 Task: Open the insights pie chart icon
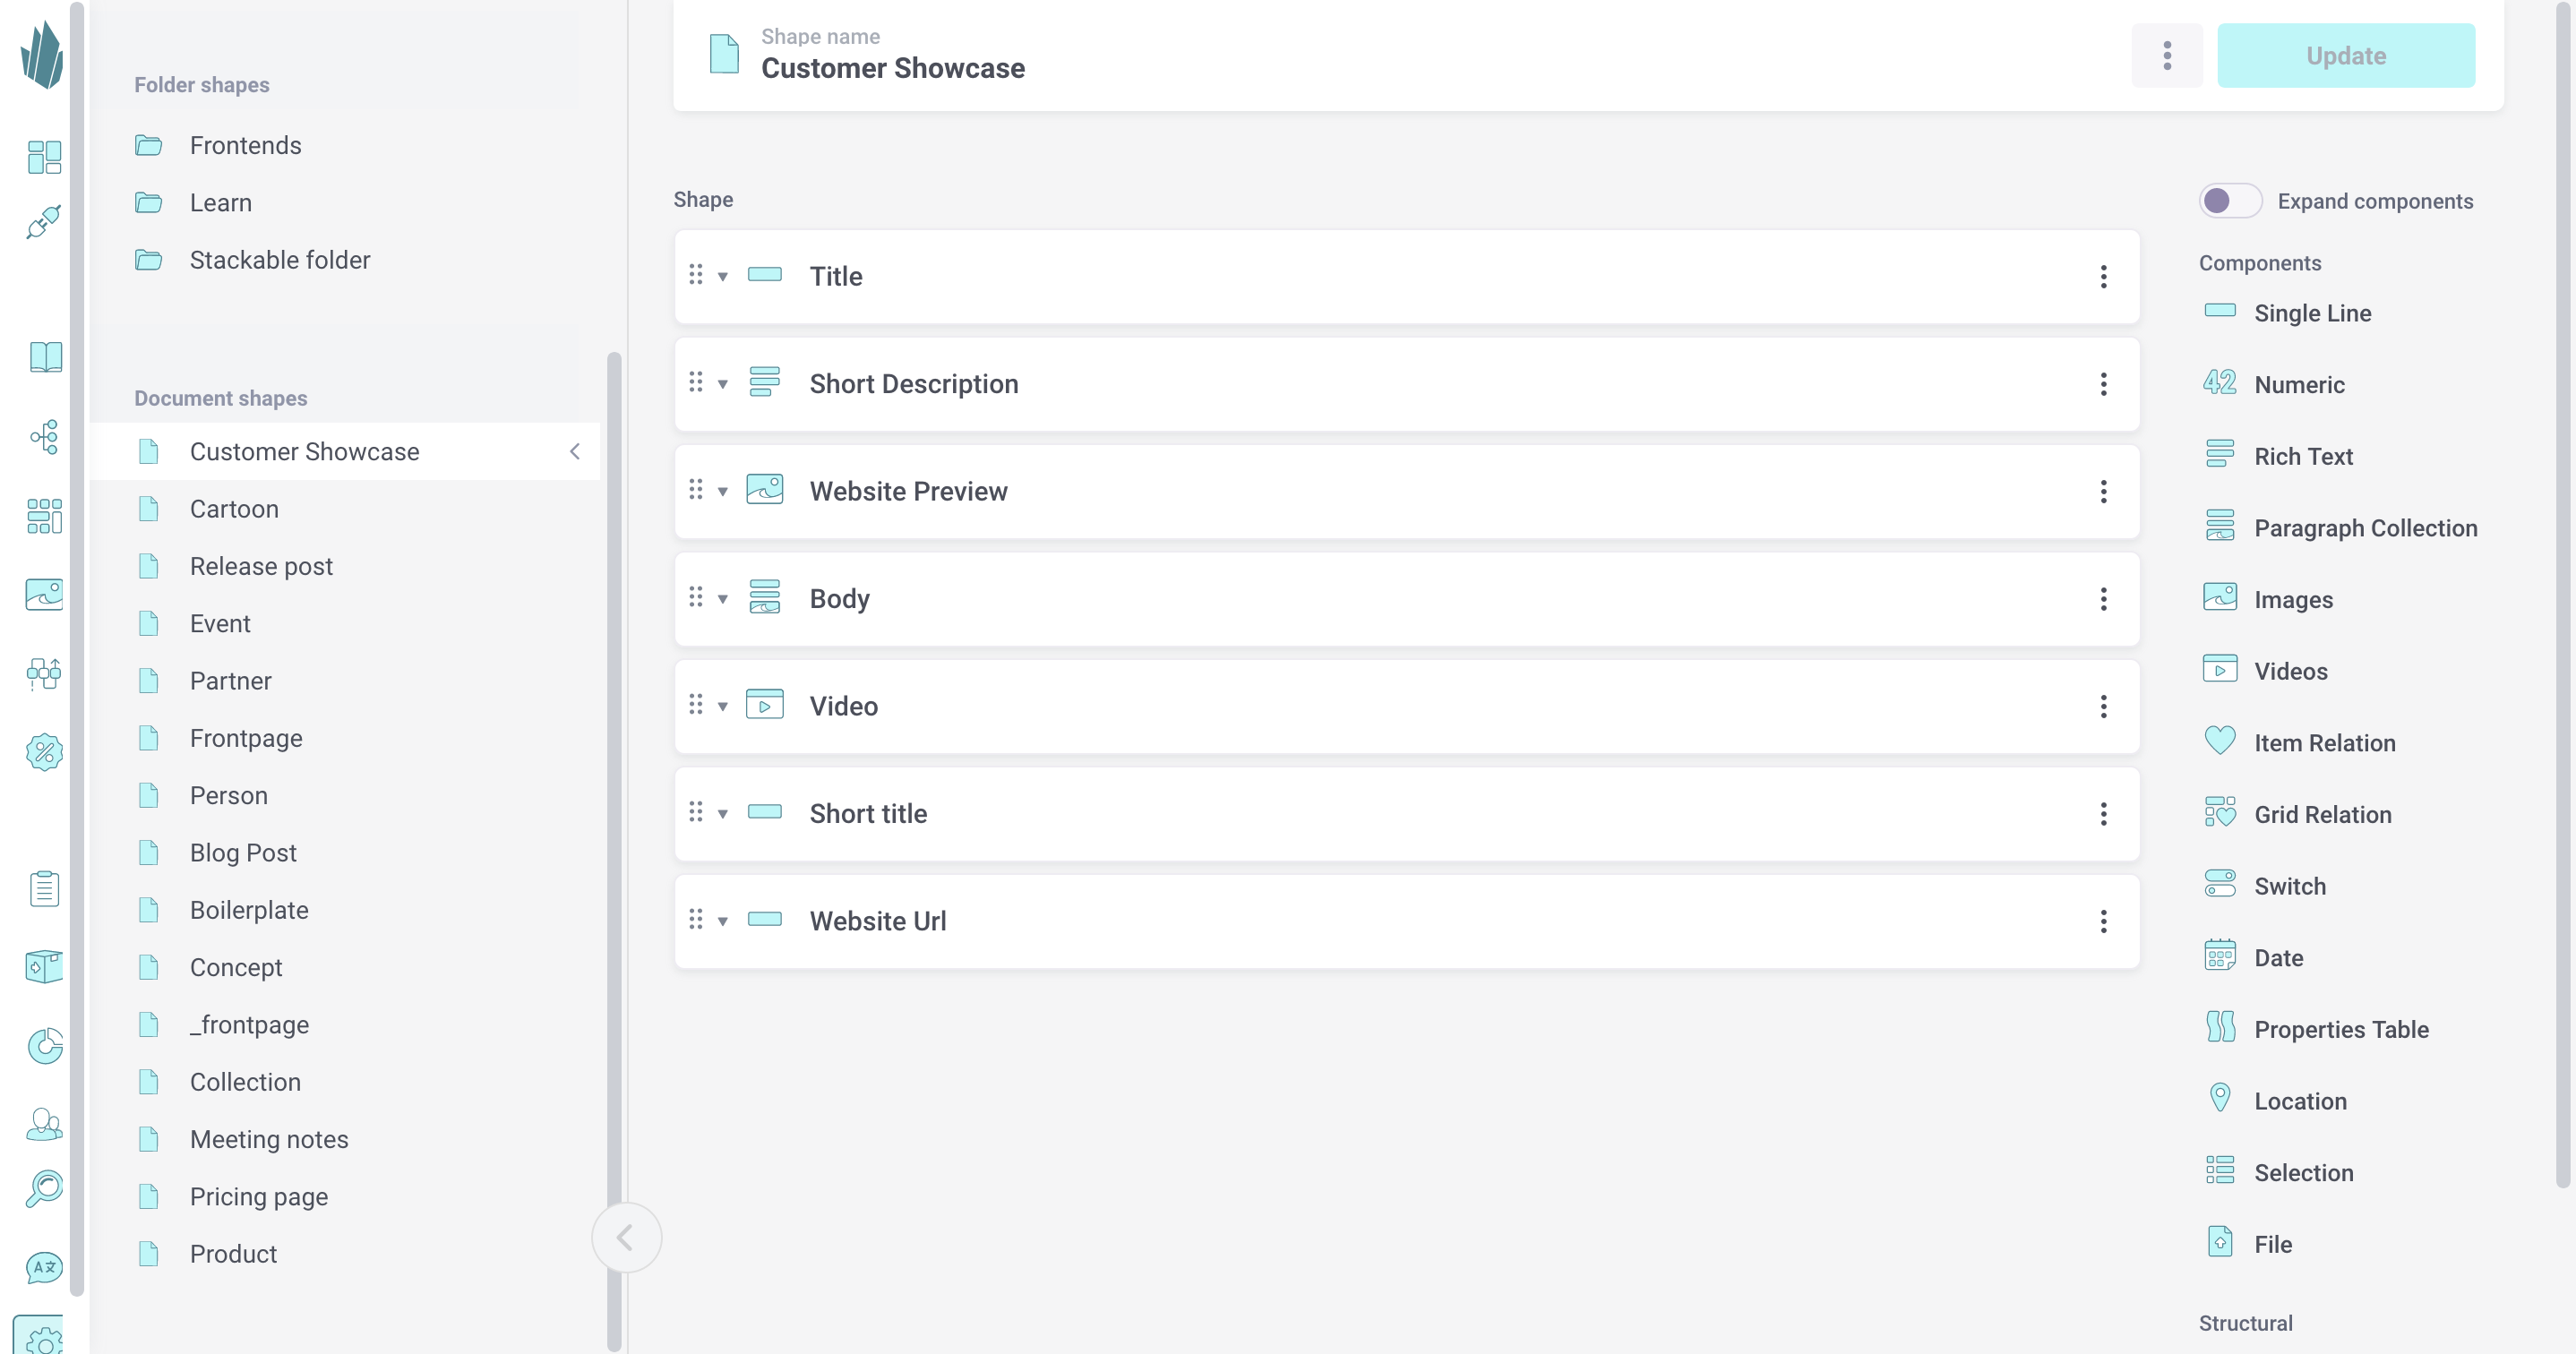click(43, 1046)
